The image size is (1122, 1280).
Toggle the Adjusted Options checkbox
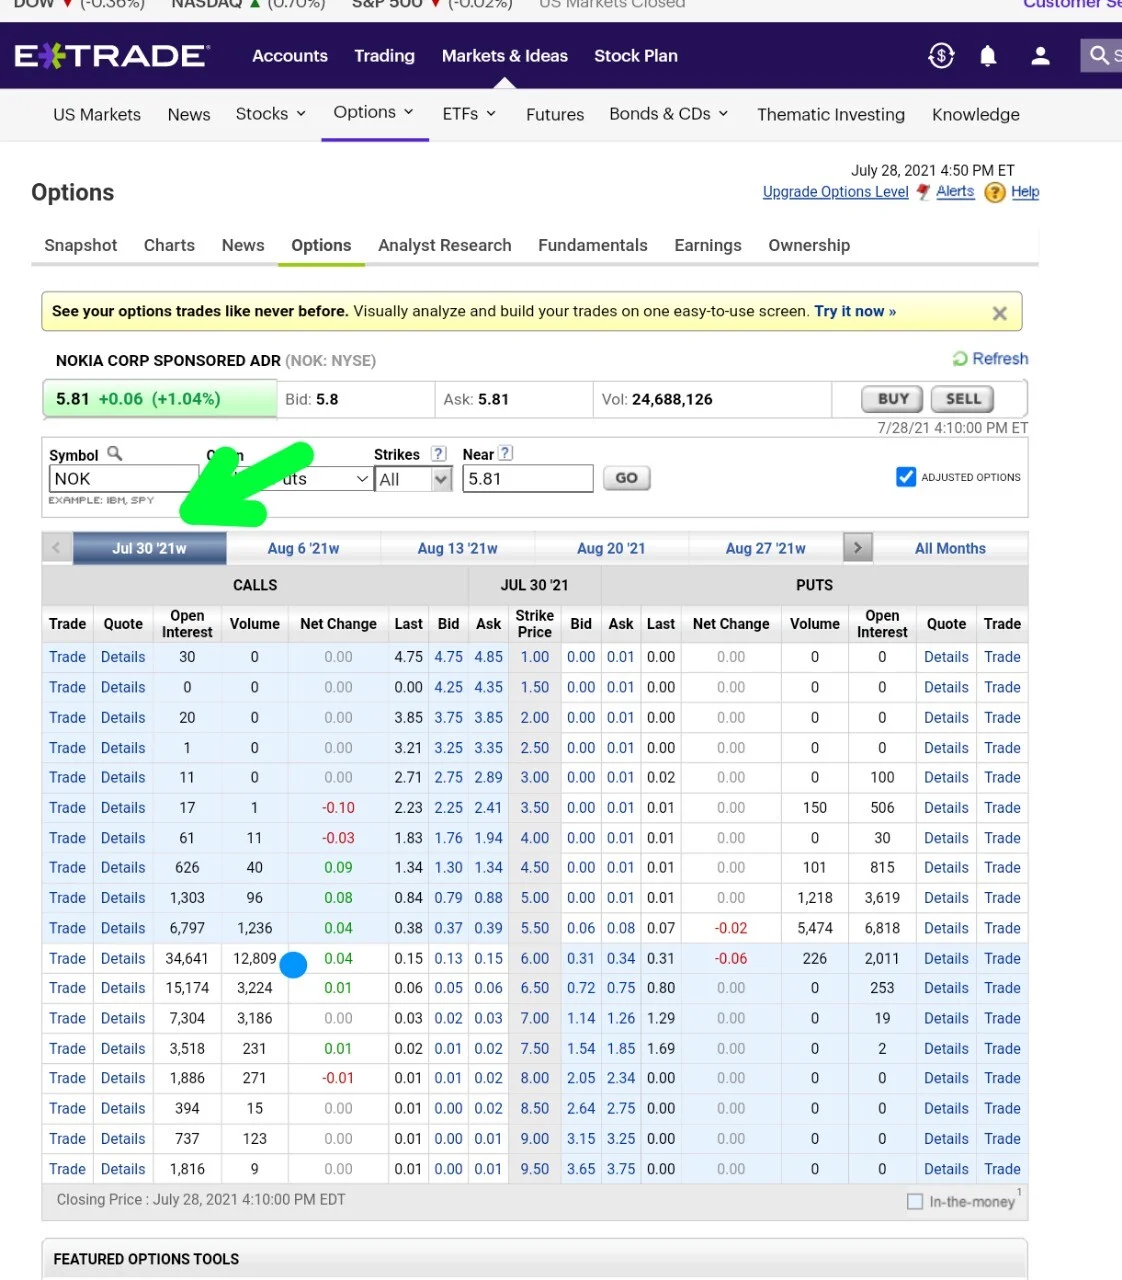(906, 477)
